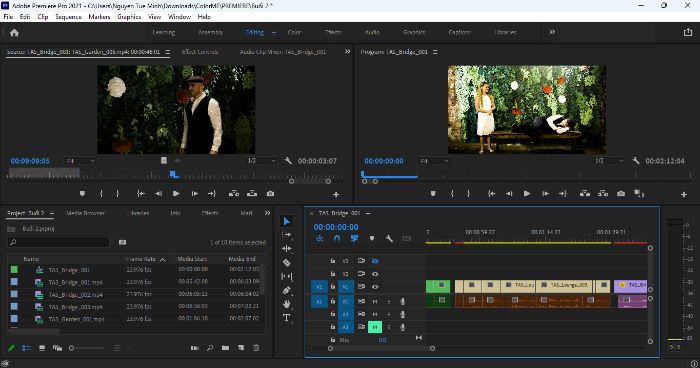700x368 pixels.
Task: Open Source monitor 1/2 resolution dropdown
Action: [x=261, y=161]
